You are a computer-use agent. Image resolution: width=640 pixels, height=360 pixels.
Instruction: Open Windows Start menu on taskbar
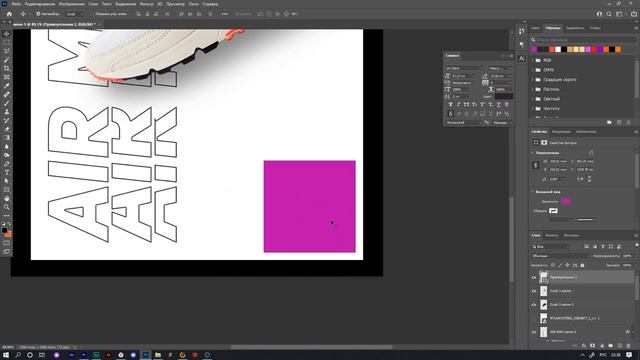point(6,355)
